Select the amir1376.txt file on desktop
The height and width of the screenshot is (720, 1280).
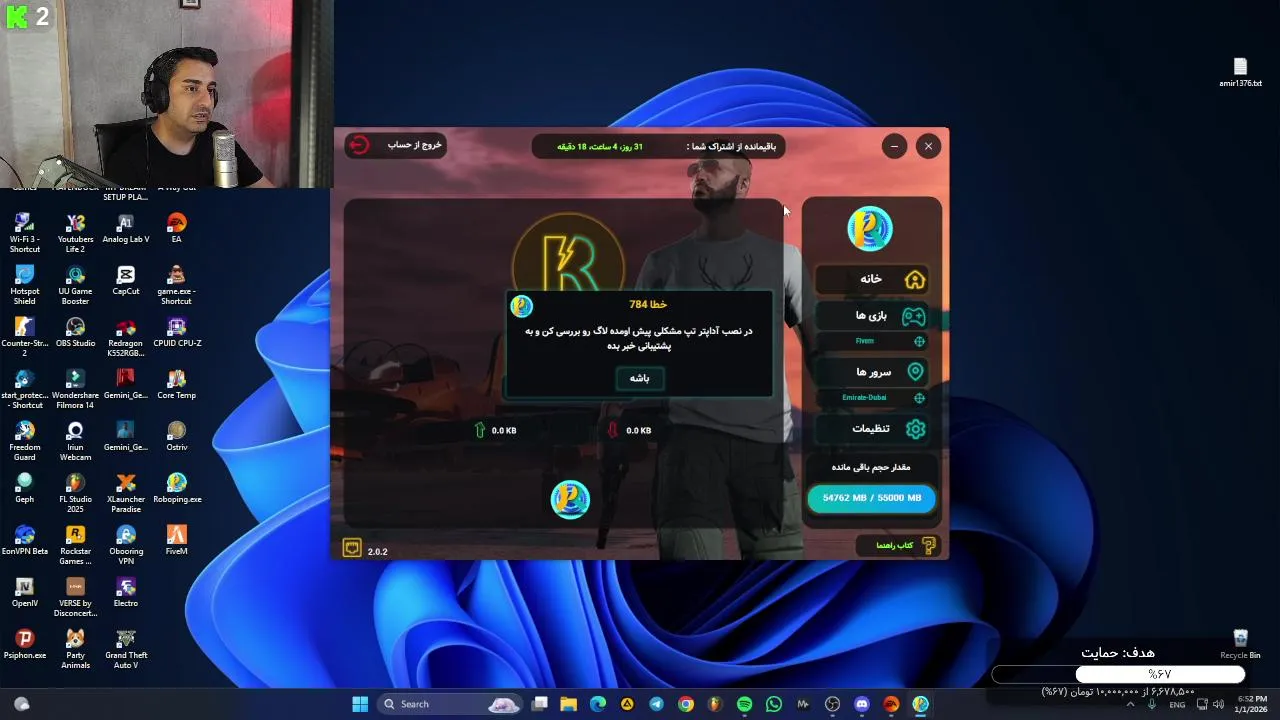click(x=1240, y=73)
